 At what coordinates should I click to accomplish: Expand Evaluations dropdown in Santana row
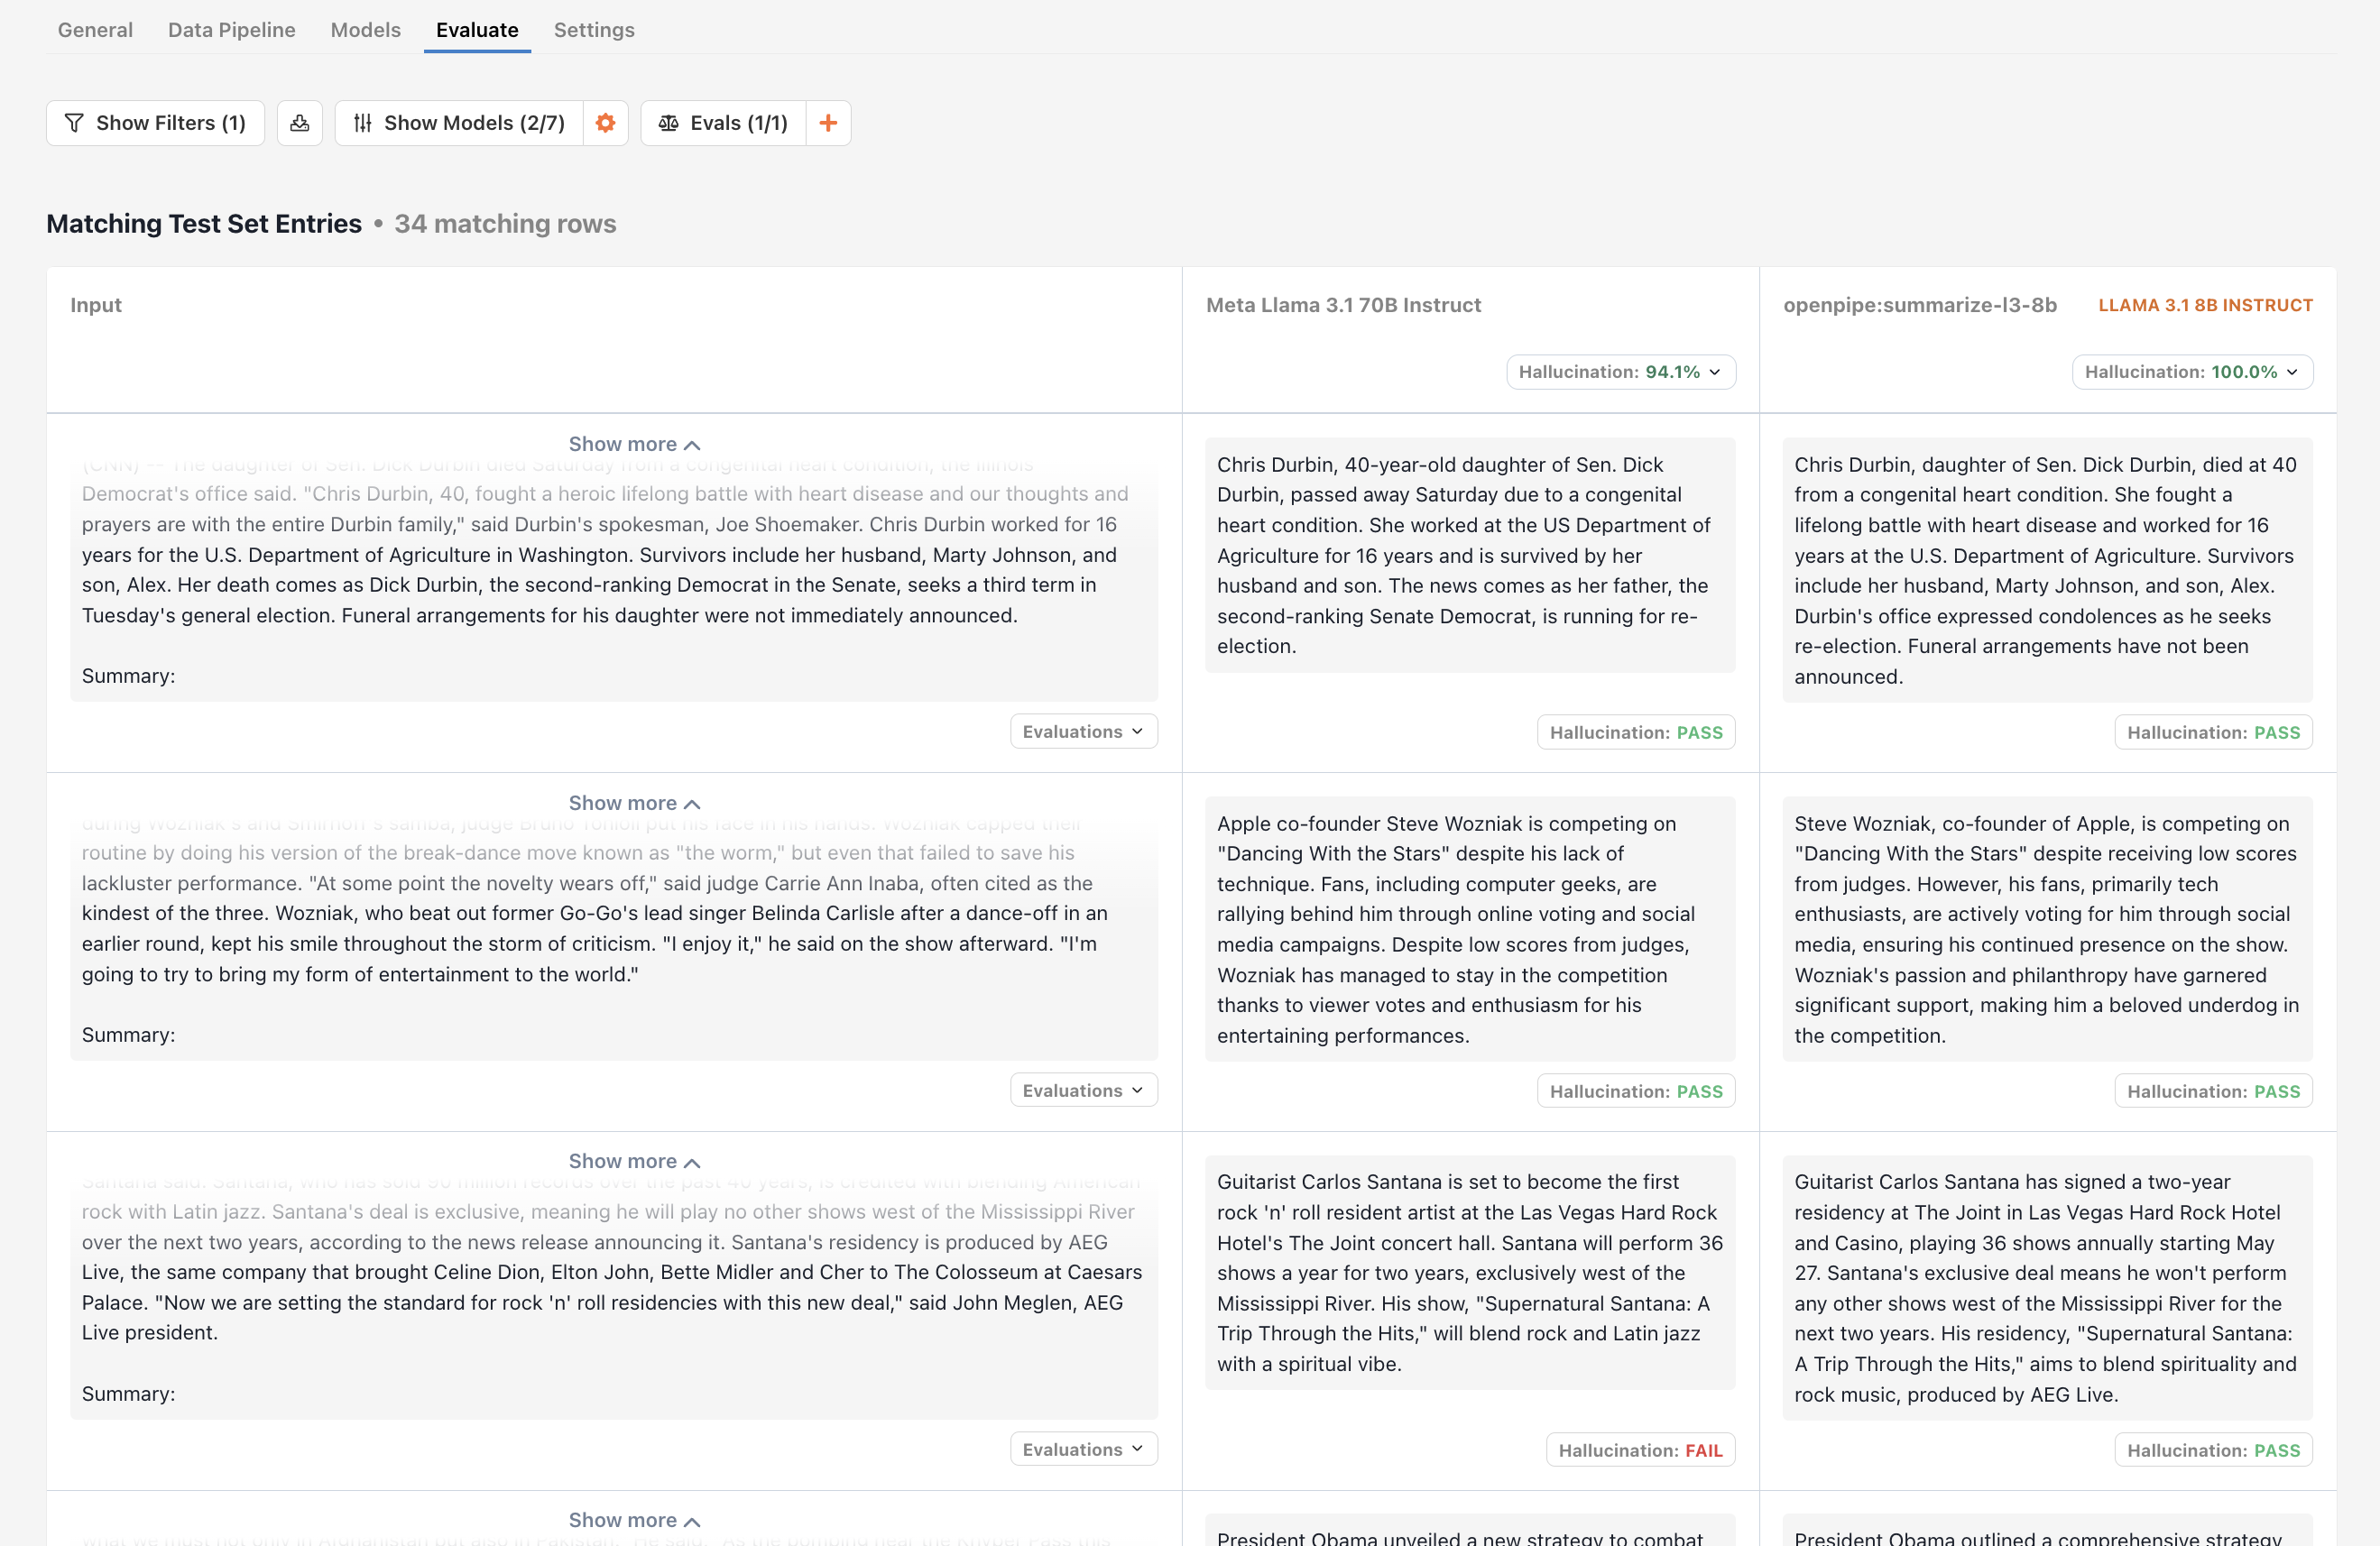click(x=1083, y=1450)
